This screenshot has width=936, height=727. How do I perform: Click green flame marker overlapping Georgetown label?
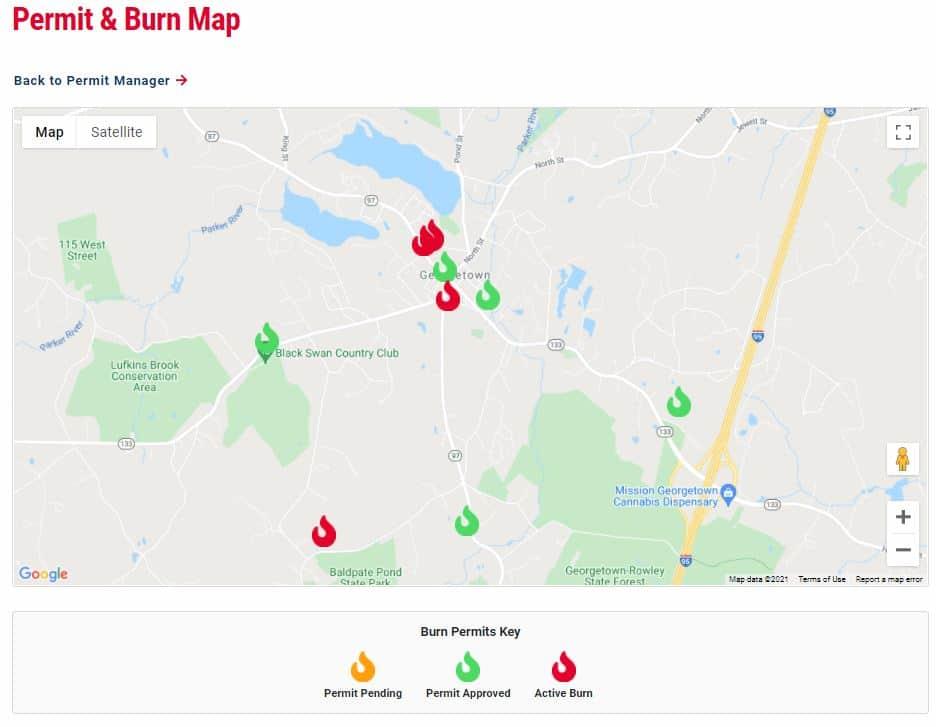pos(444,266)
